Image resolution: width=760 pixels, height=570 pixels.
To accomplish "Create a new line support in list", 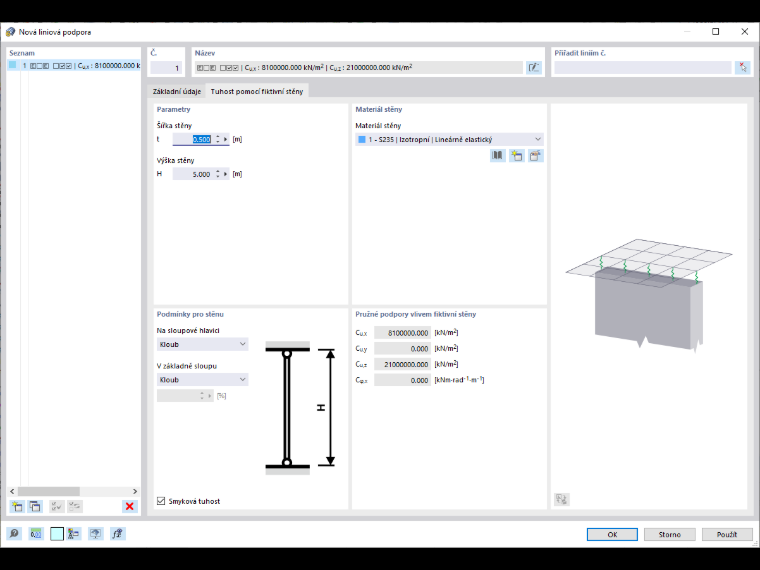I will [17, 507].
